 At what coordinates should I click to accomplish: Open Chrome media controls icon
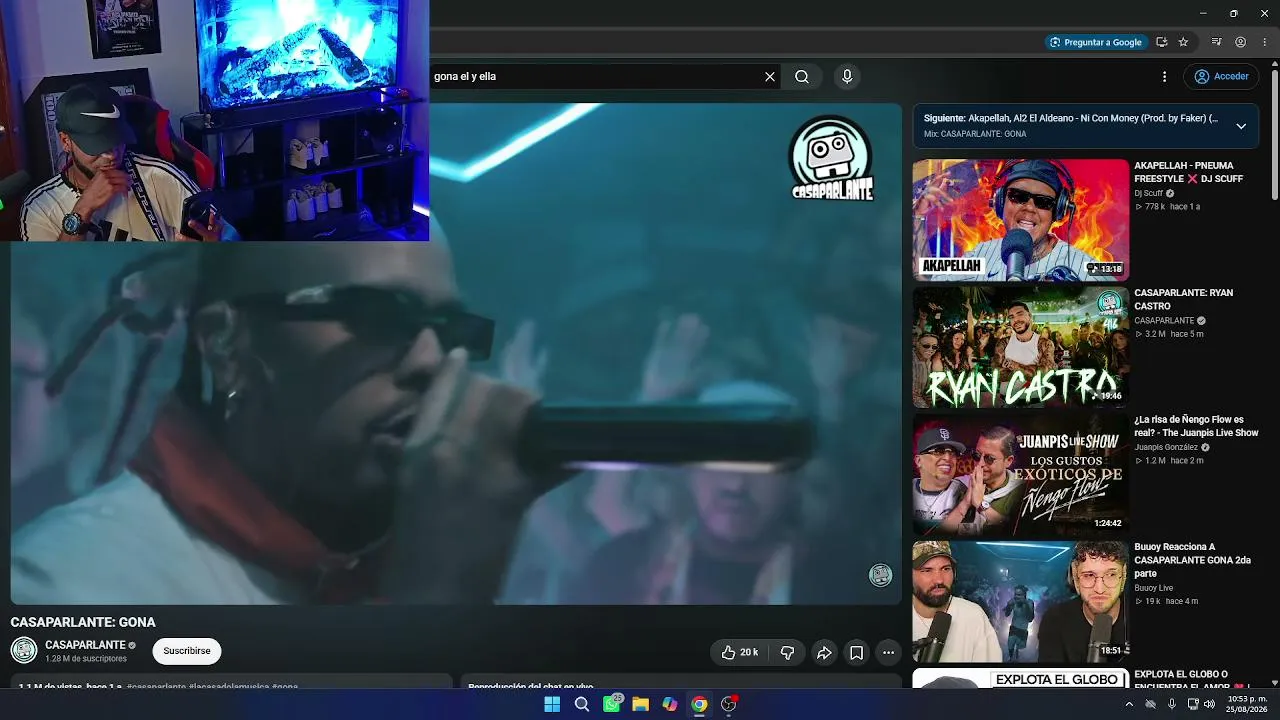tap(1216, 42)
